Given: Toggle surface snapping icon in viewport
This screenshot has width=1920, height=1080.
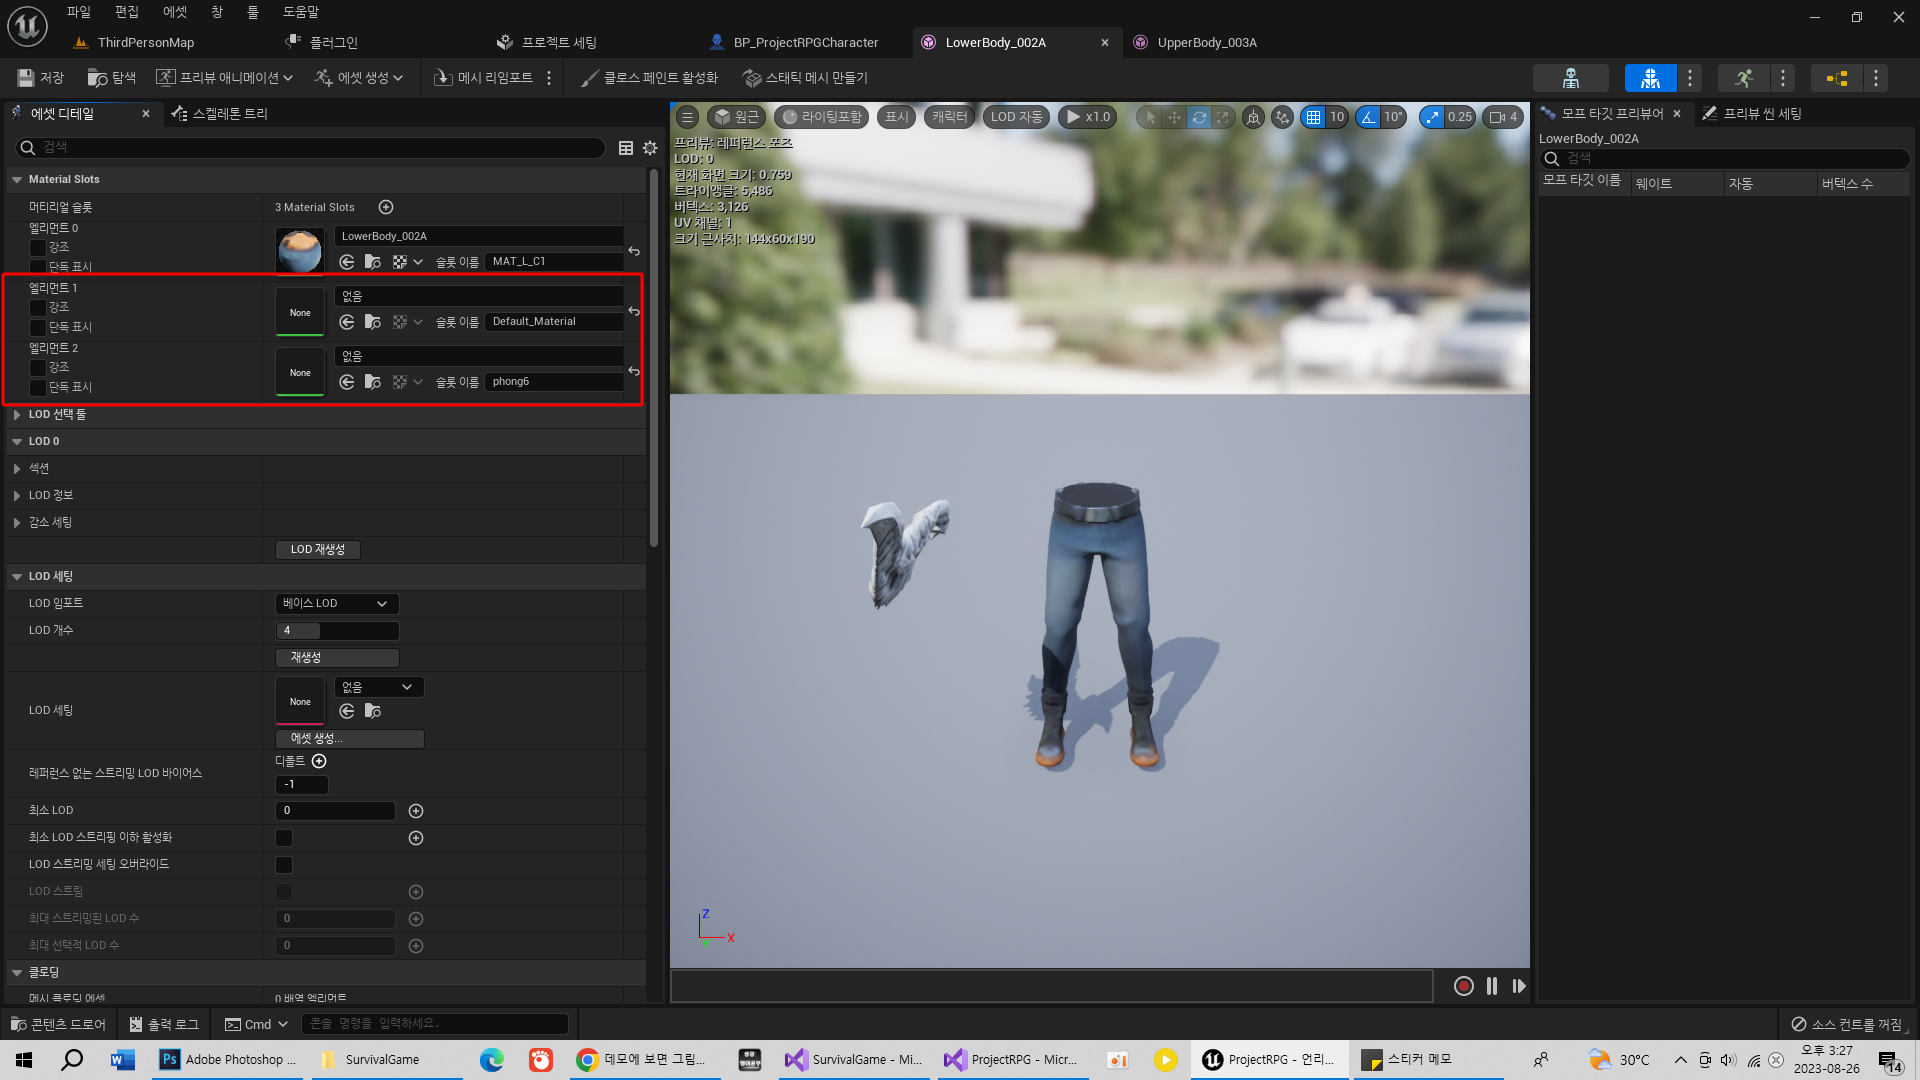Looking at the screenshot, I should click(x=1282, y=117).
